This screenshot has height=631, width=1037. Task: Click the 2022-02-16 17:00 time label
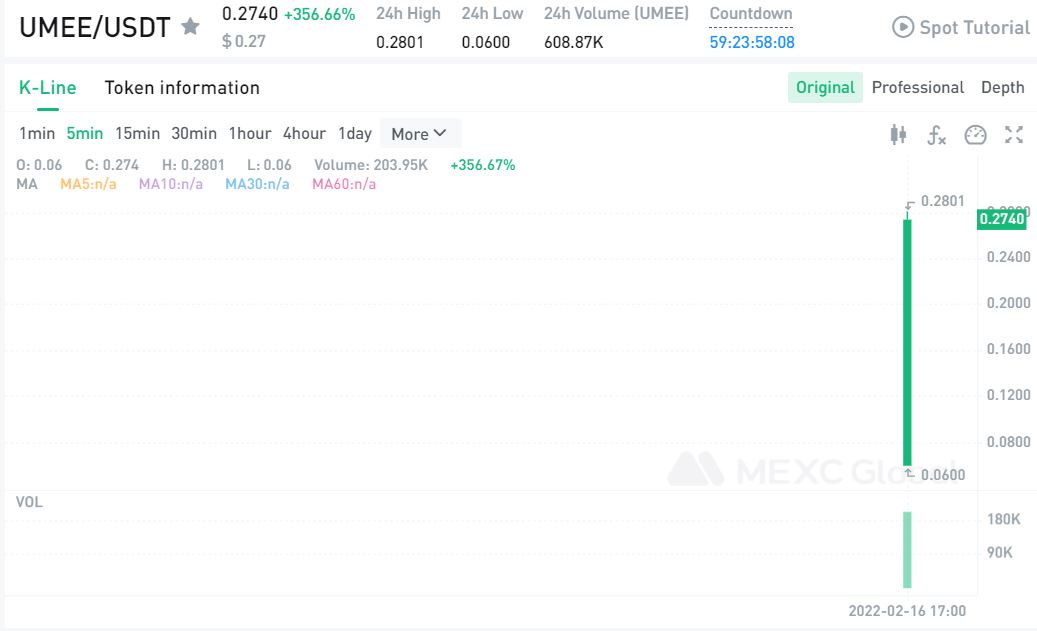[907, 610]
